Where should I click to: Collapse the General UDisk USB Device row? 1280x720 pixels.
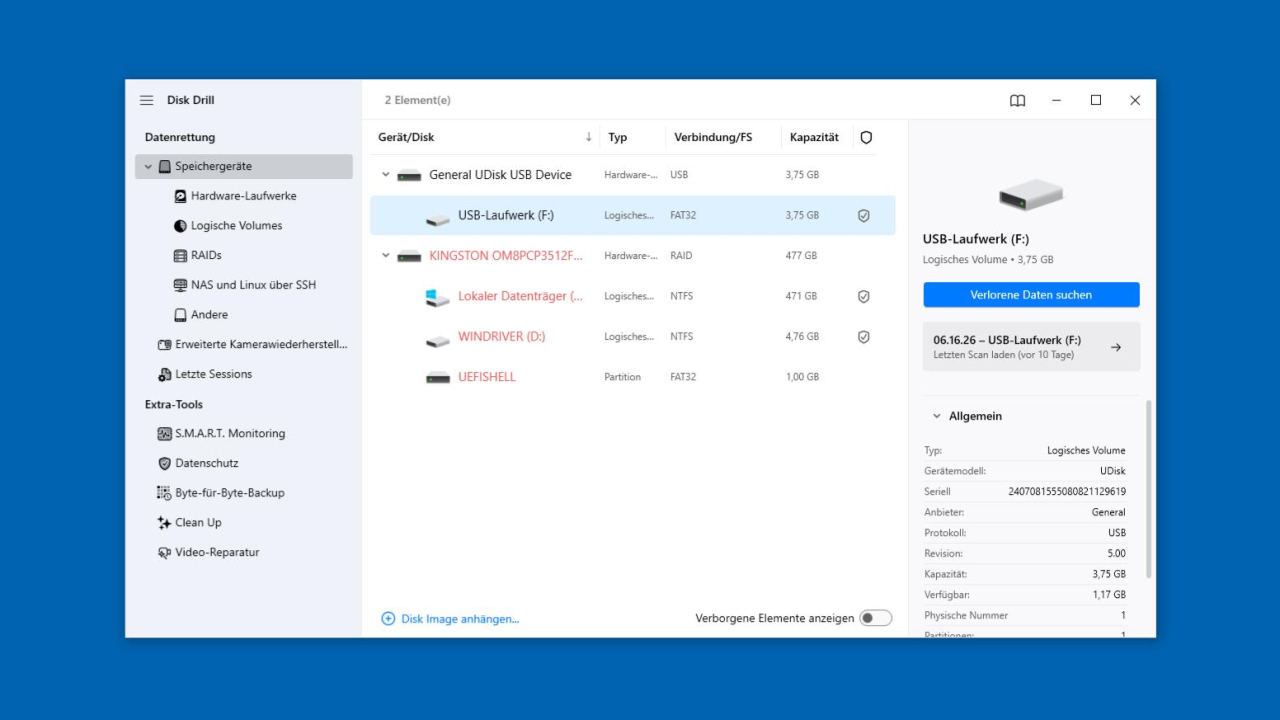[385, 175]
